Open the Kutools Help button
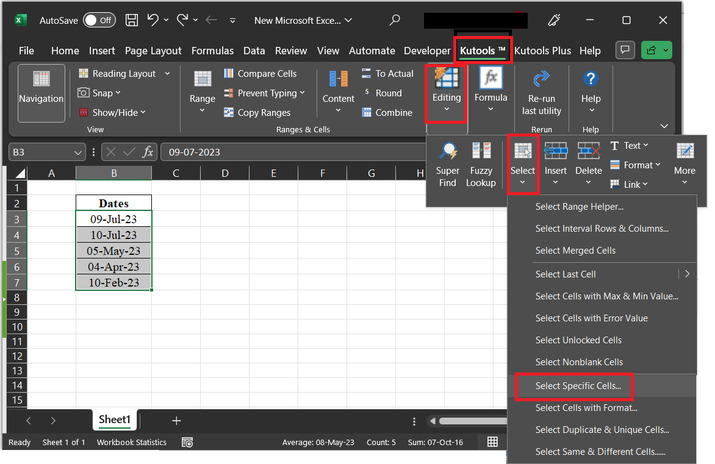 (591, 91)
